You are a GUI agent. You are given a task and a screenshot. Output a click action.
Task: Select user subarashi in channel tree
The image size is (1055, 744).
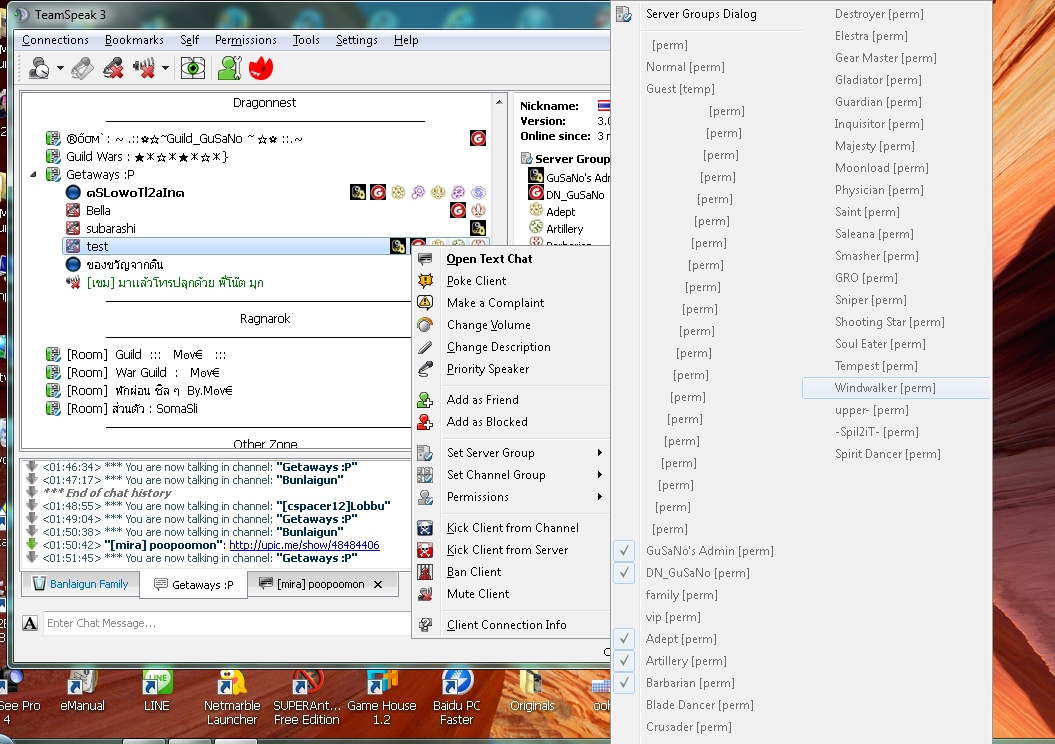click(111, 229)
